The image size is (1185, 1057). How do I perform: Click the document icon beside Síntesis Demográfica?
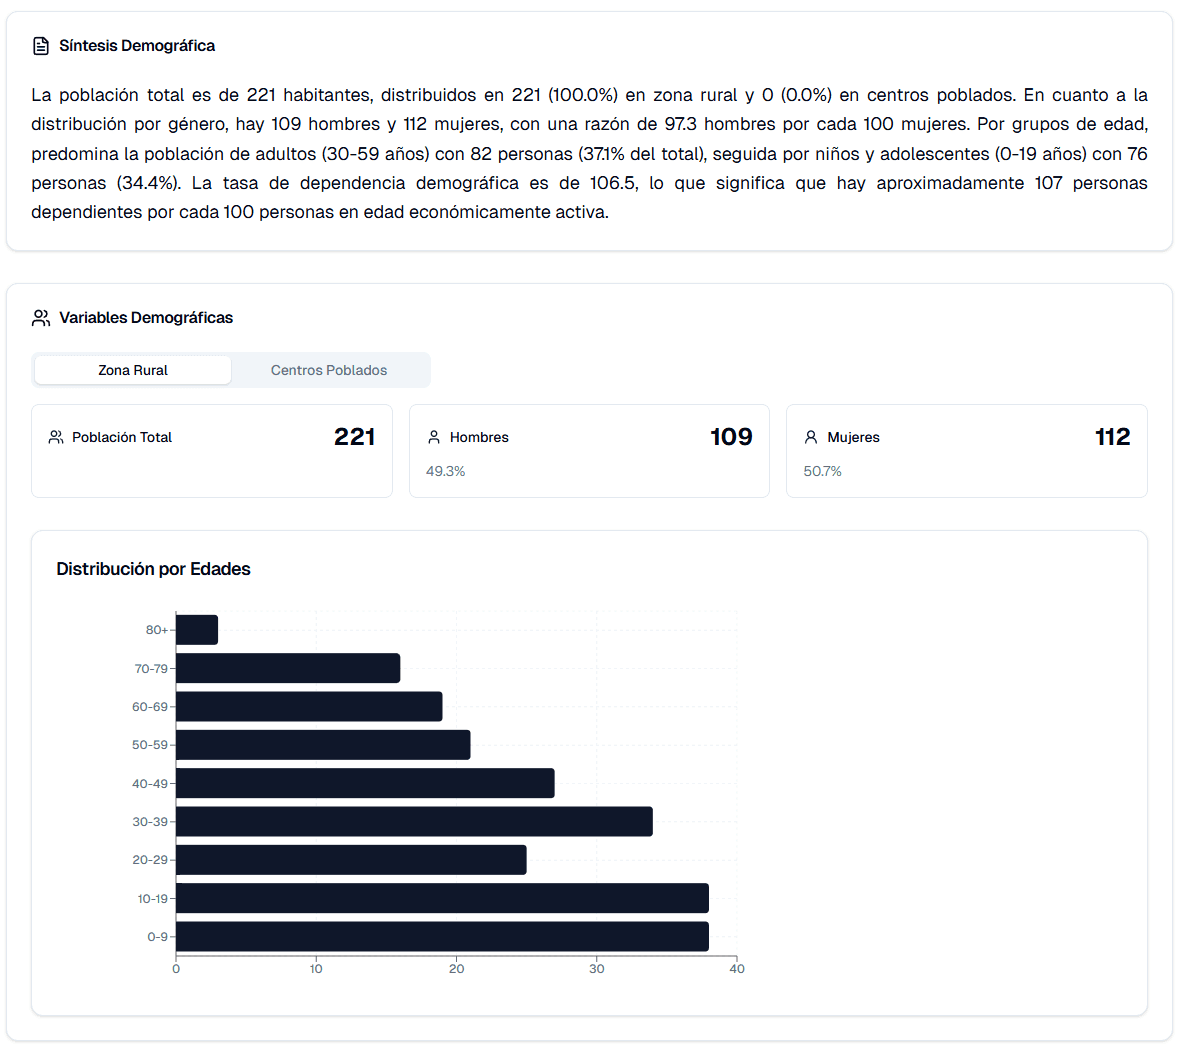coord(41,46)
